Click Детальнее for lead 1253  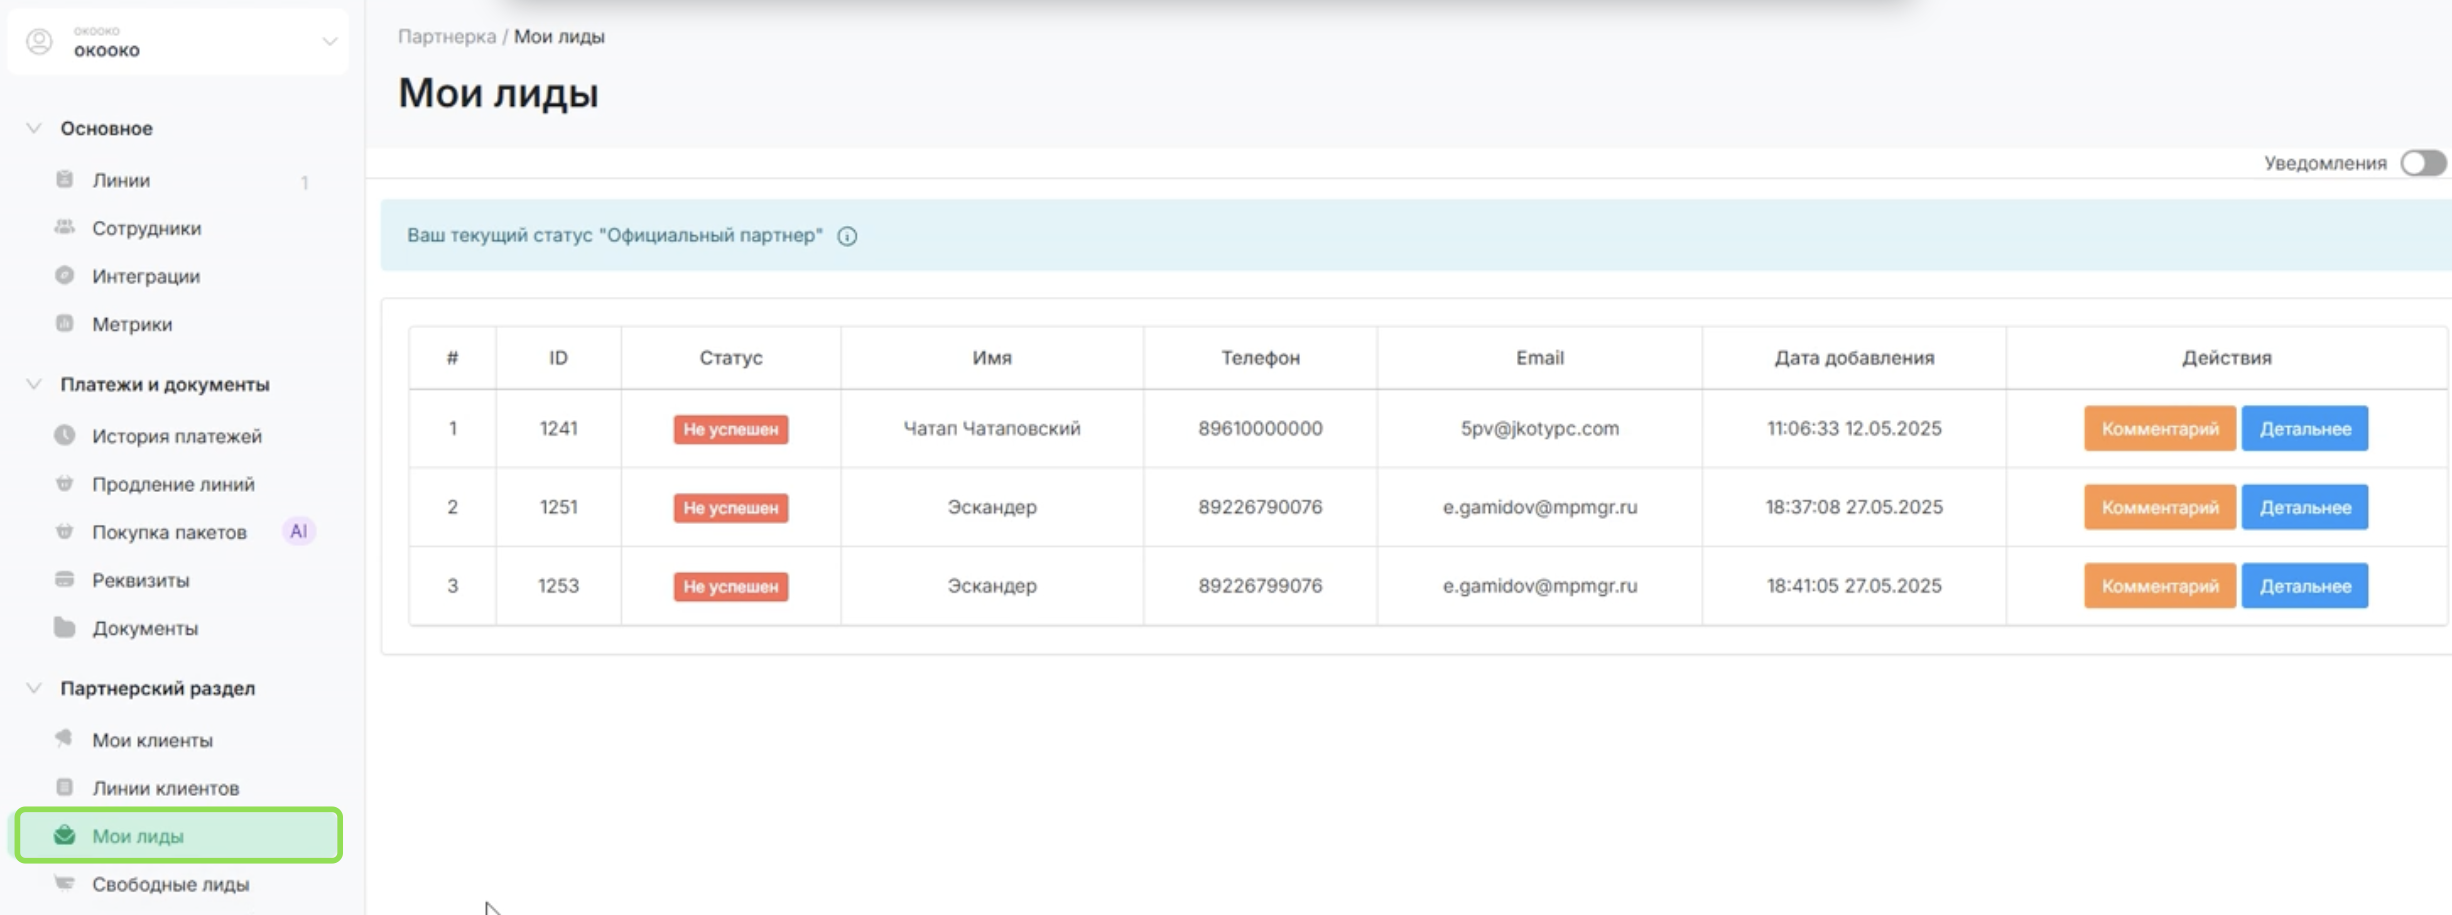point(2304,586)
